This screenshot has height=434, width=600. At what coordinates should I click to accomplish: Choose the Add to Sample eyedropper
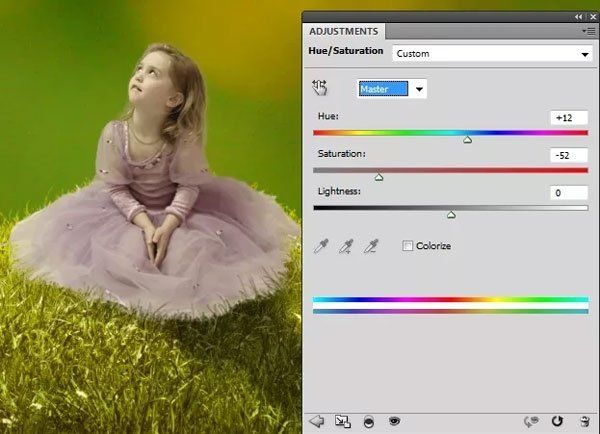click(346, 246)
